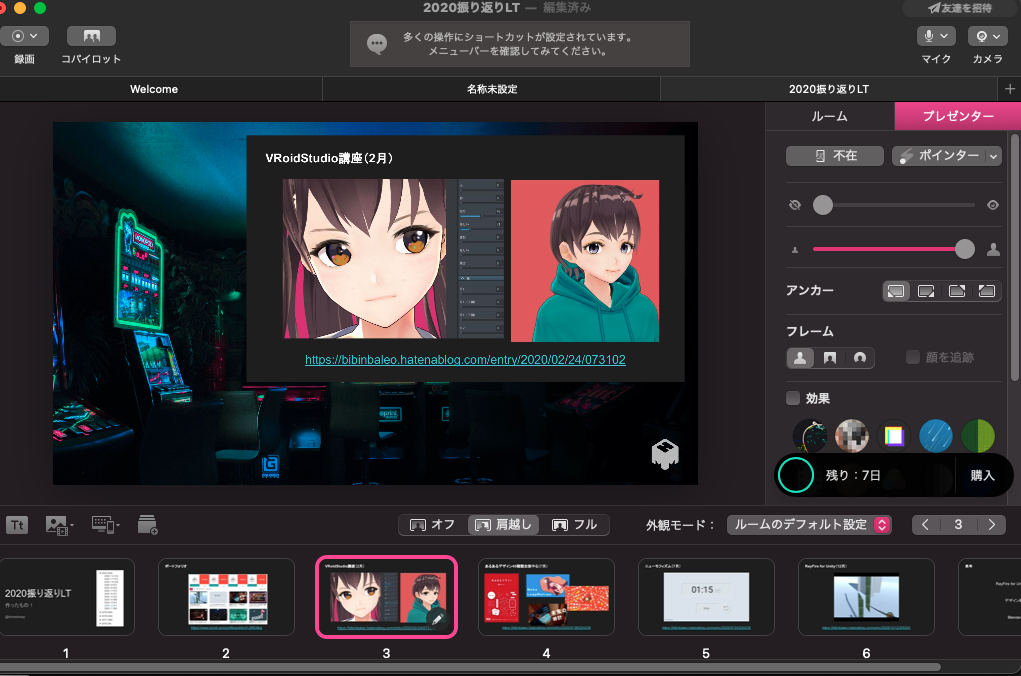This screenshot has height=676, width=1021.
Task: Select slide thumbnail 2 portfolio grid
Action: pos(227,597)
